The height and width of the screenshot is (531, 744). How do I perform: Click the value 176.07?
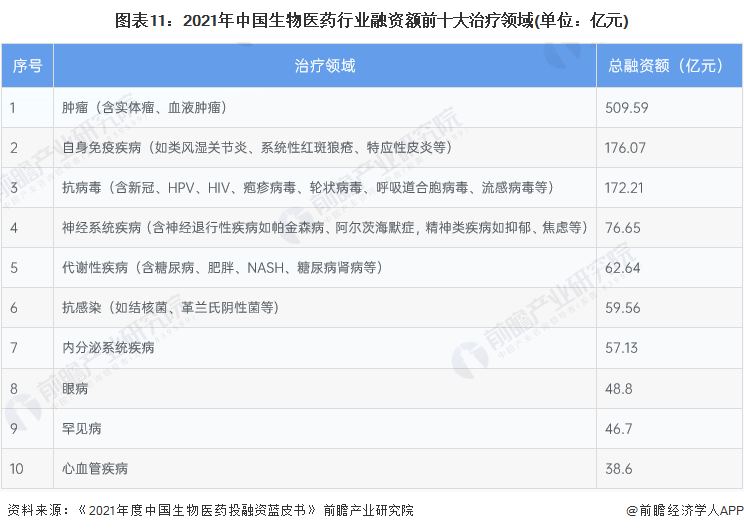627,147
